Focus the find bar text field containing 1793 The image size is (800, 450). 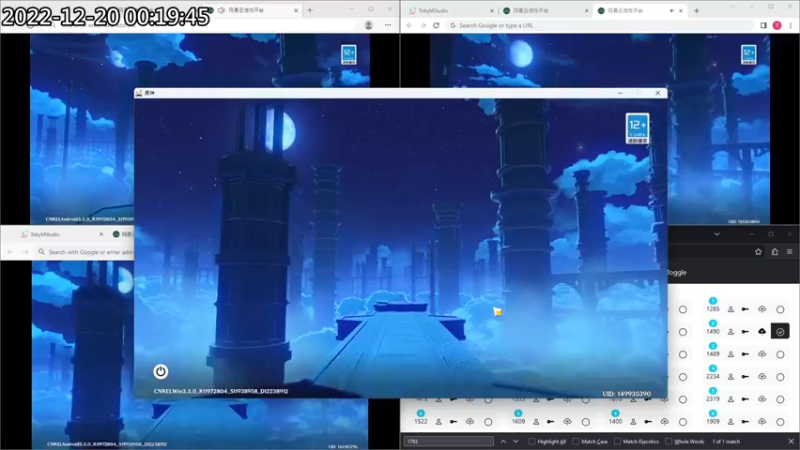point(448,441)
